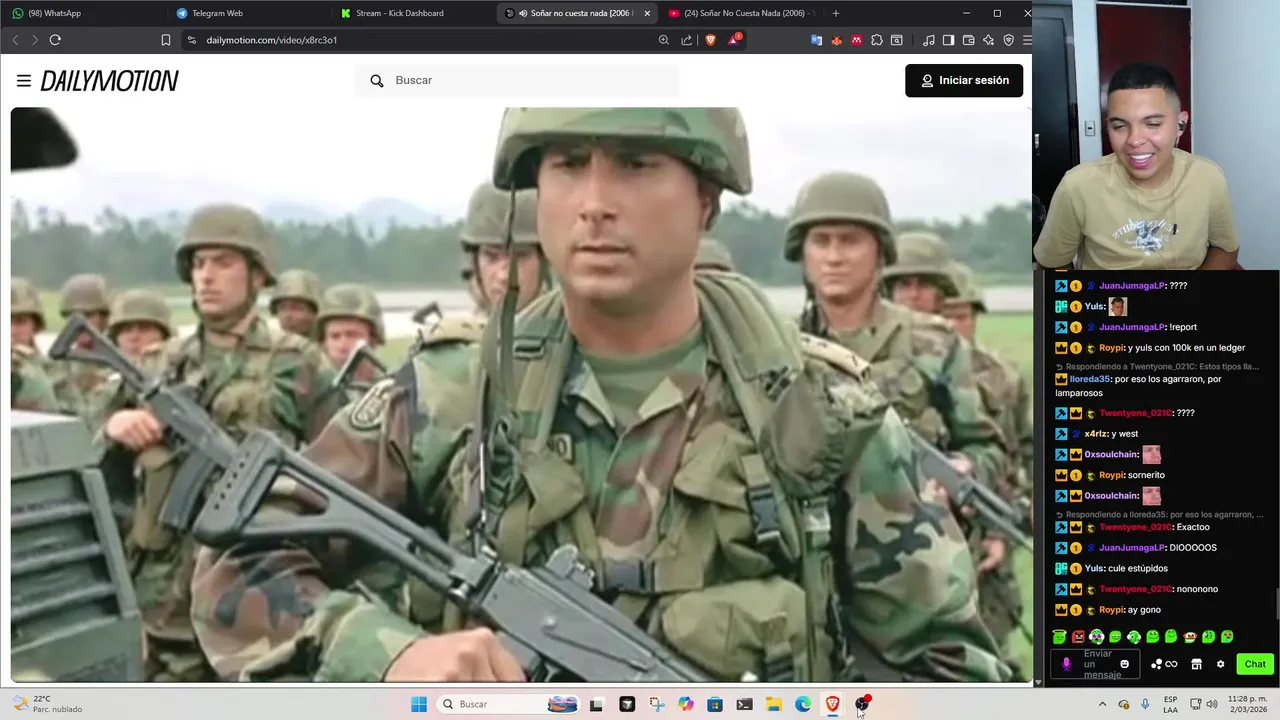Click username lloreda35 in chat

pyautogui.click(x=1090, y=380)
